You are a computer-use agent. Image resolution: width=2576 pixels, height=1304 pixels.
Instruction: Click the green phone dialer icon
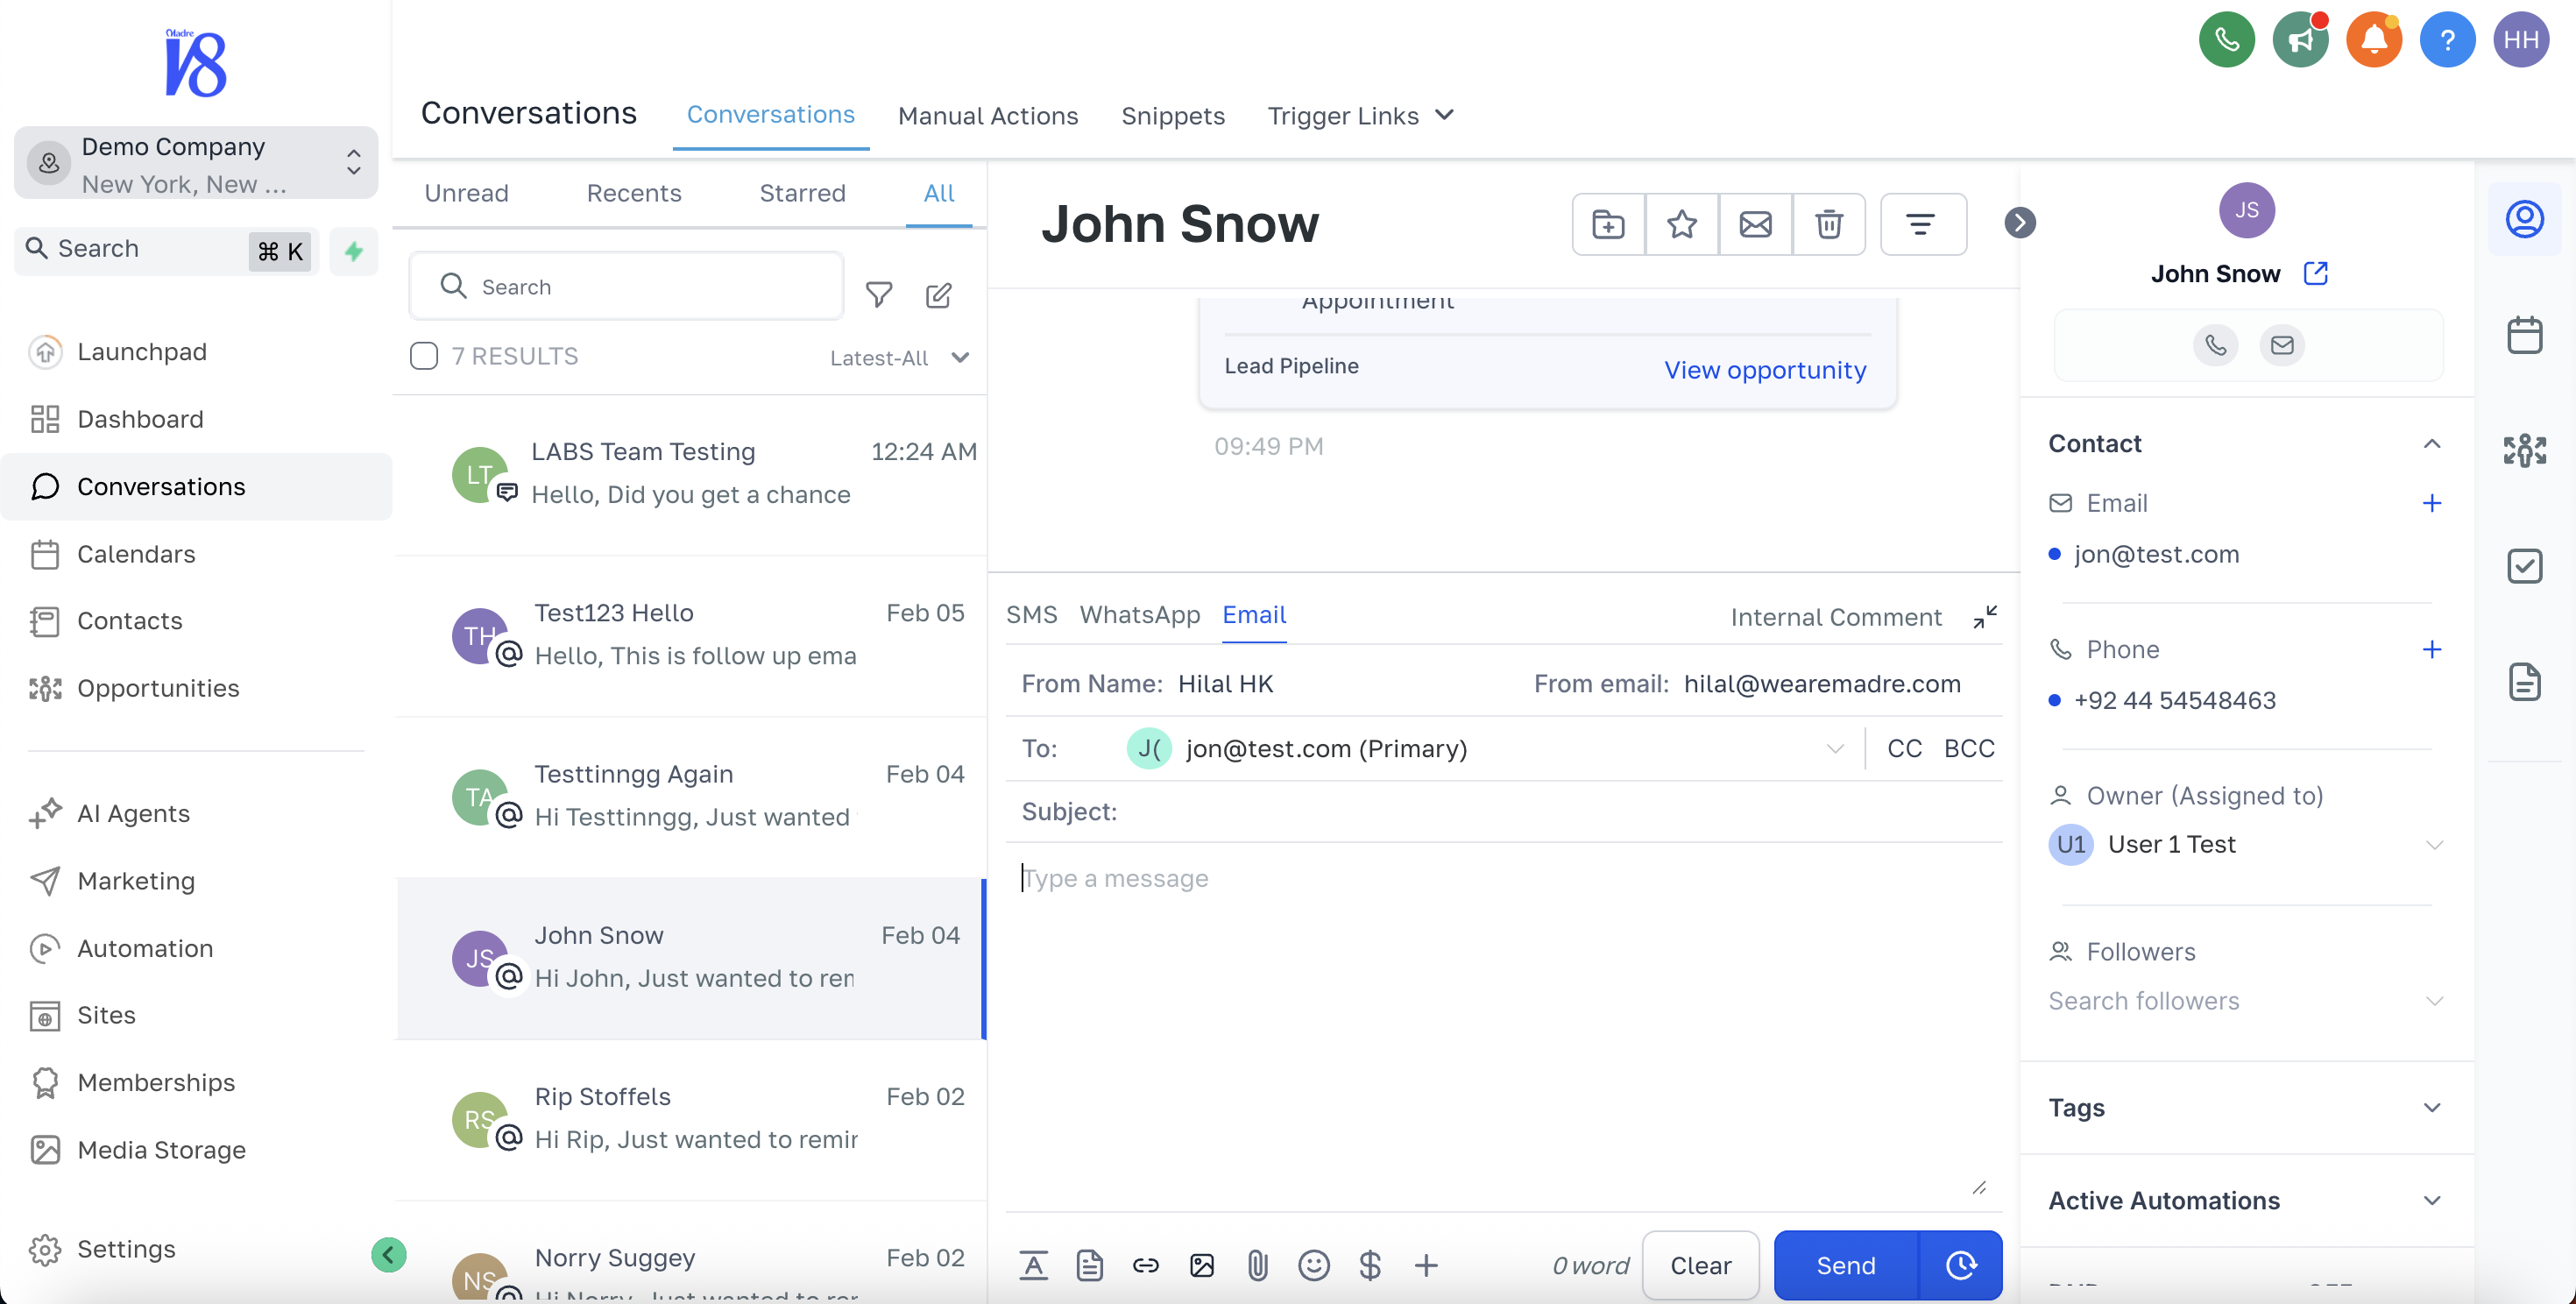pyautogui.click(x=2226, y=40)
